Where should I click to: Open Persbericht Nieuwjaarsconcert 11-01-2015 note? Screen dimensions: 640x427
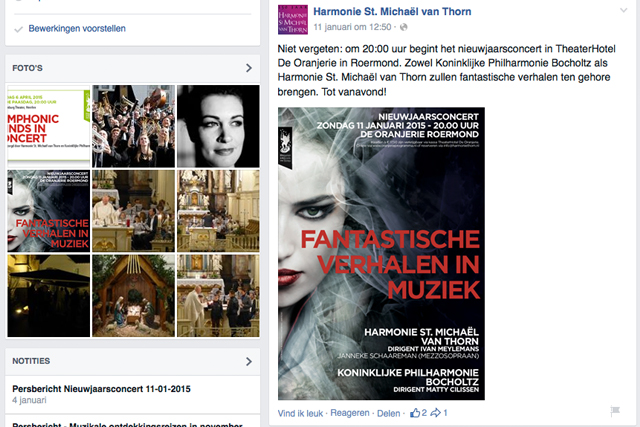pyautogui.click(x=101, y=389)
